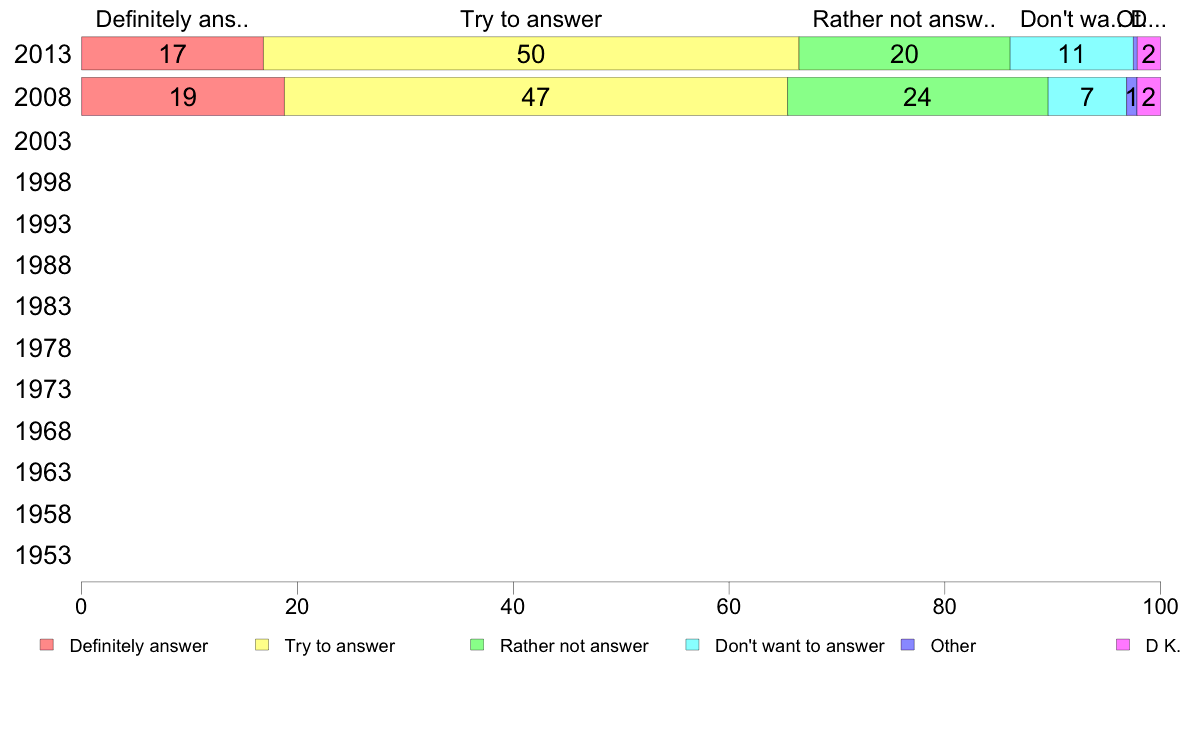
Task: Select the 2013 red bar segment showing 17
Action: [173, 54]
